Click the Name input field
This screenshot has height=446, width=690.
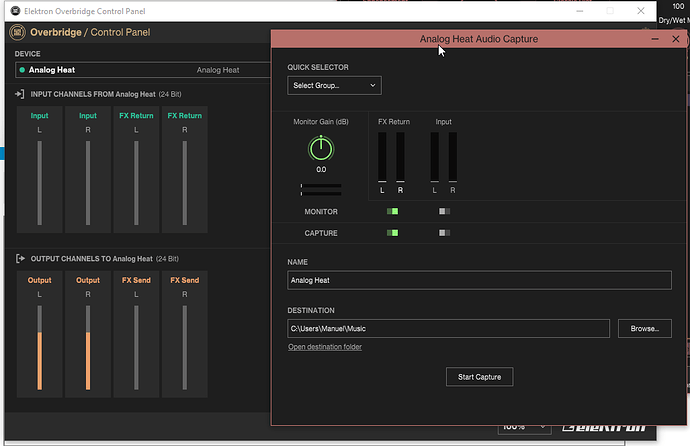479,280
